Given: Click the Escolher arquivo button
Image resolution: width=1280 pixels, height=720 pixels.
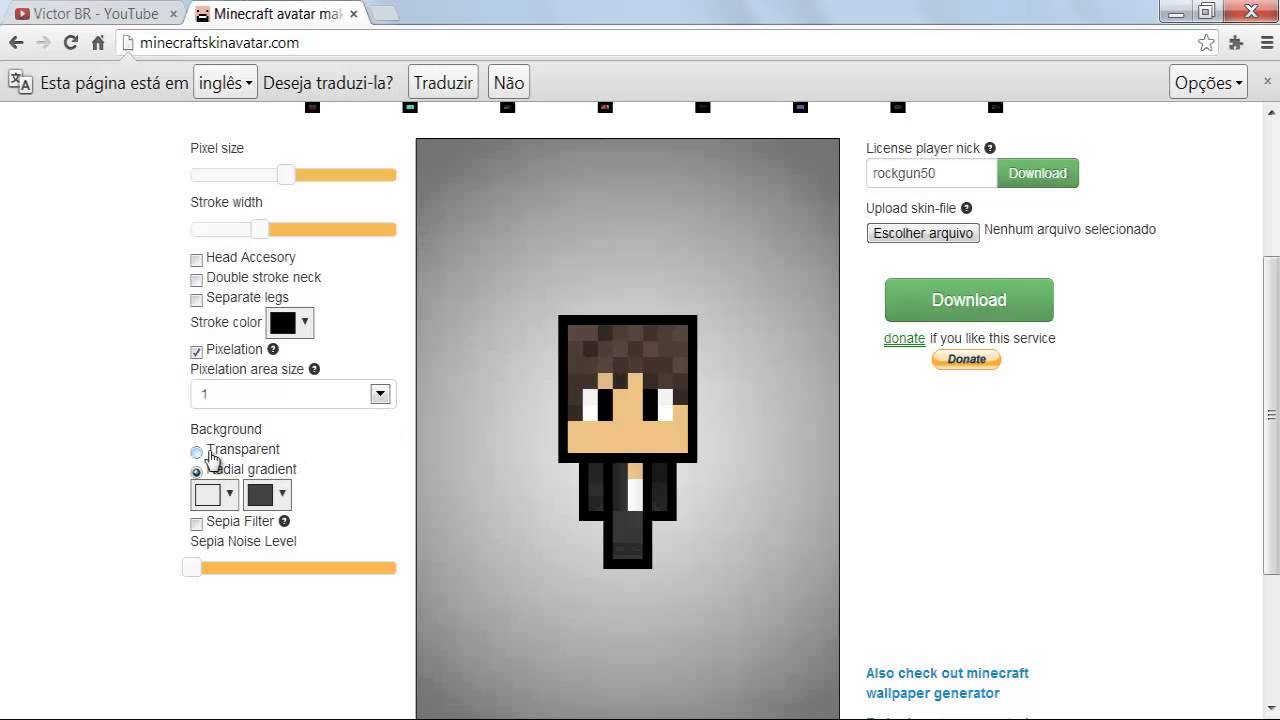Looking at the screenshot, I should coord(923,233).
